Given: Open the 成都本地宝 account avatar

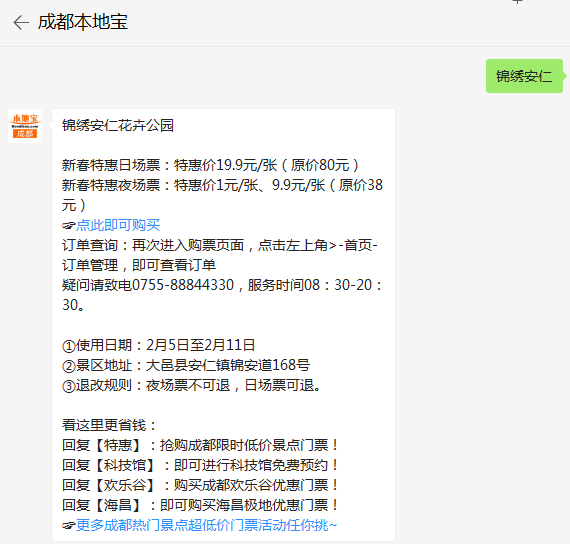Looking at the screenshot, I should click(25, 126).
